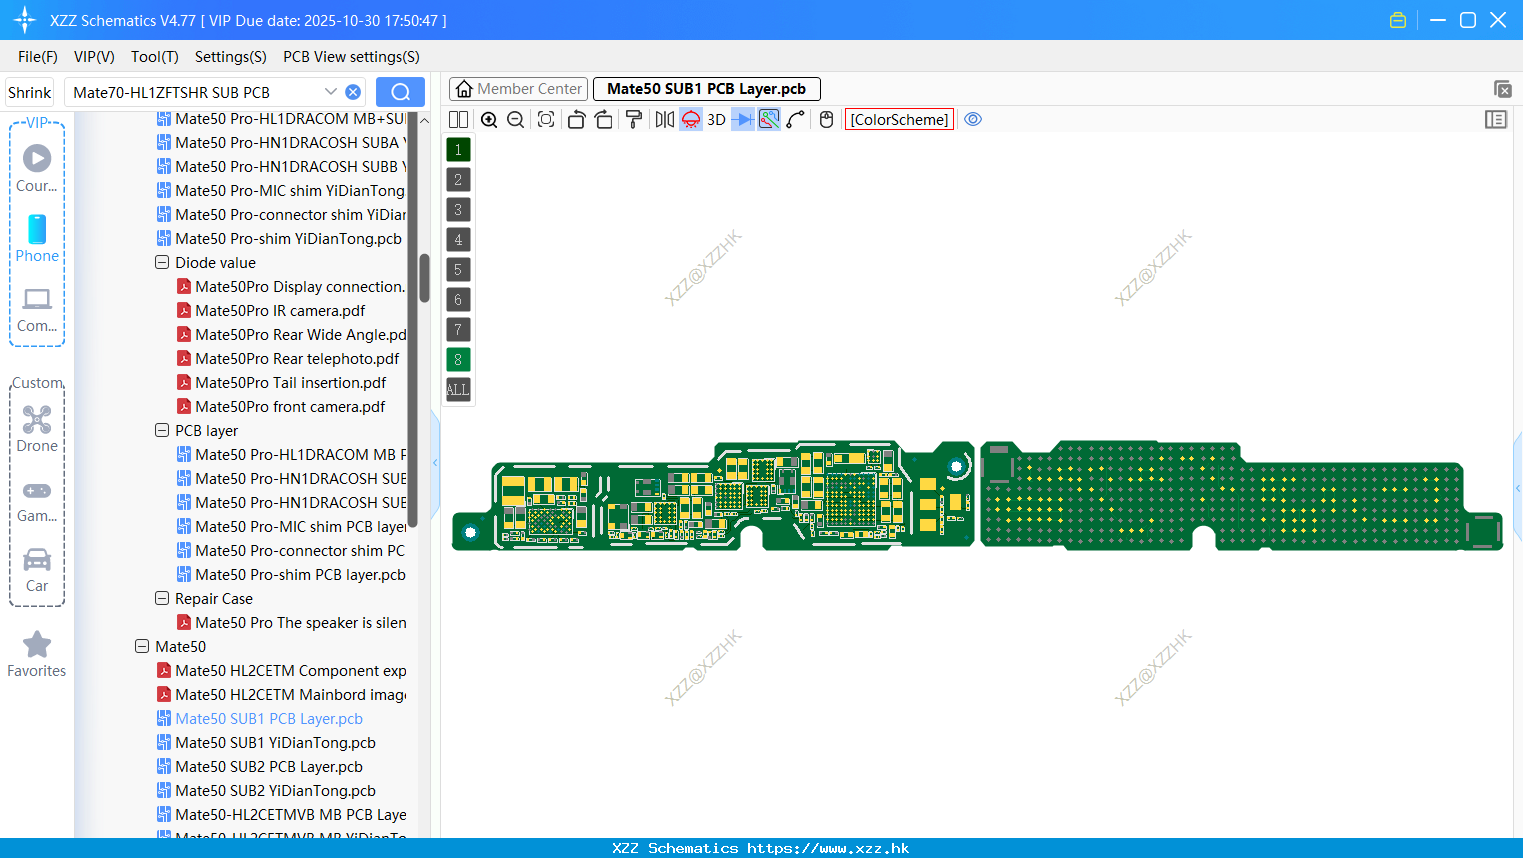Open the VIP(V) menu
The height and width of the screenshot is (858, 1523).
tap(94, 57)
